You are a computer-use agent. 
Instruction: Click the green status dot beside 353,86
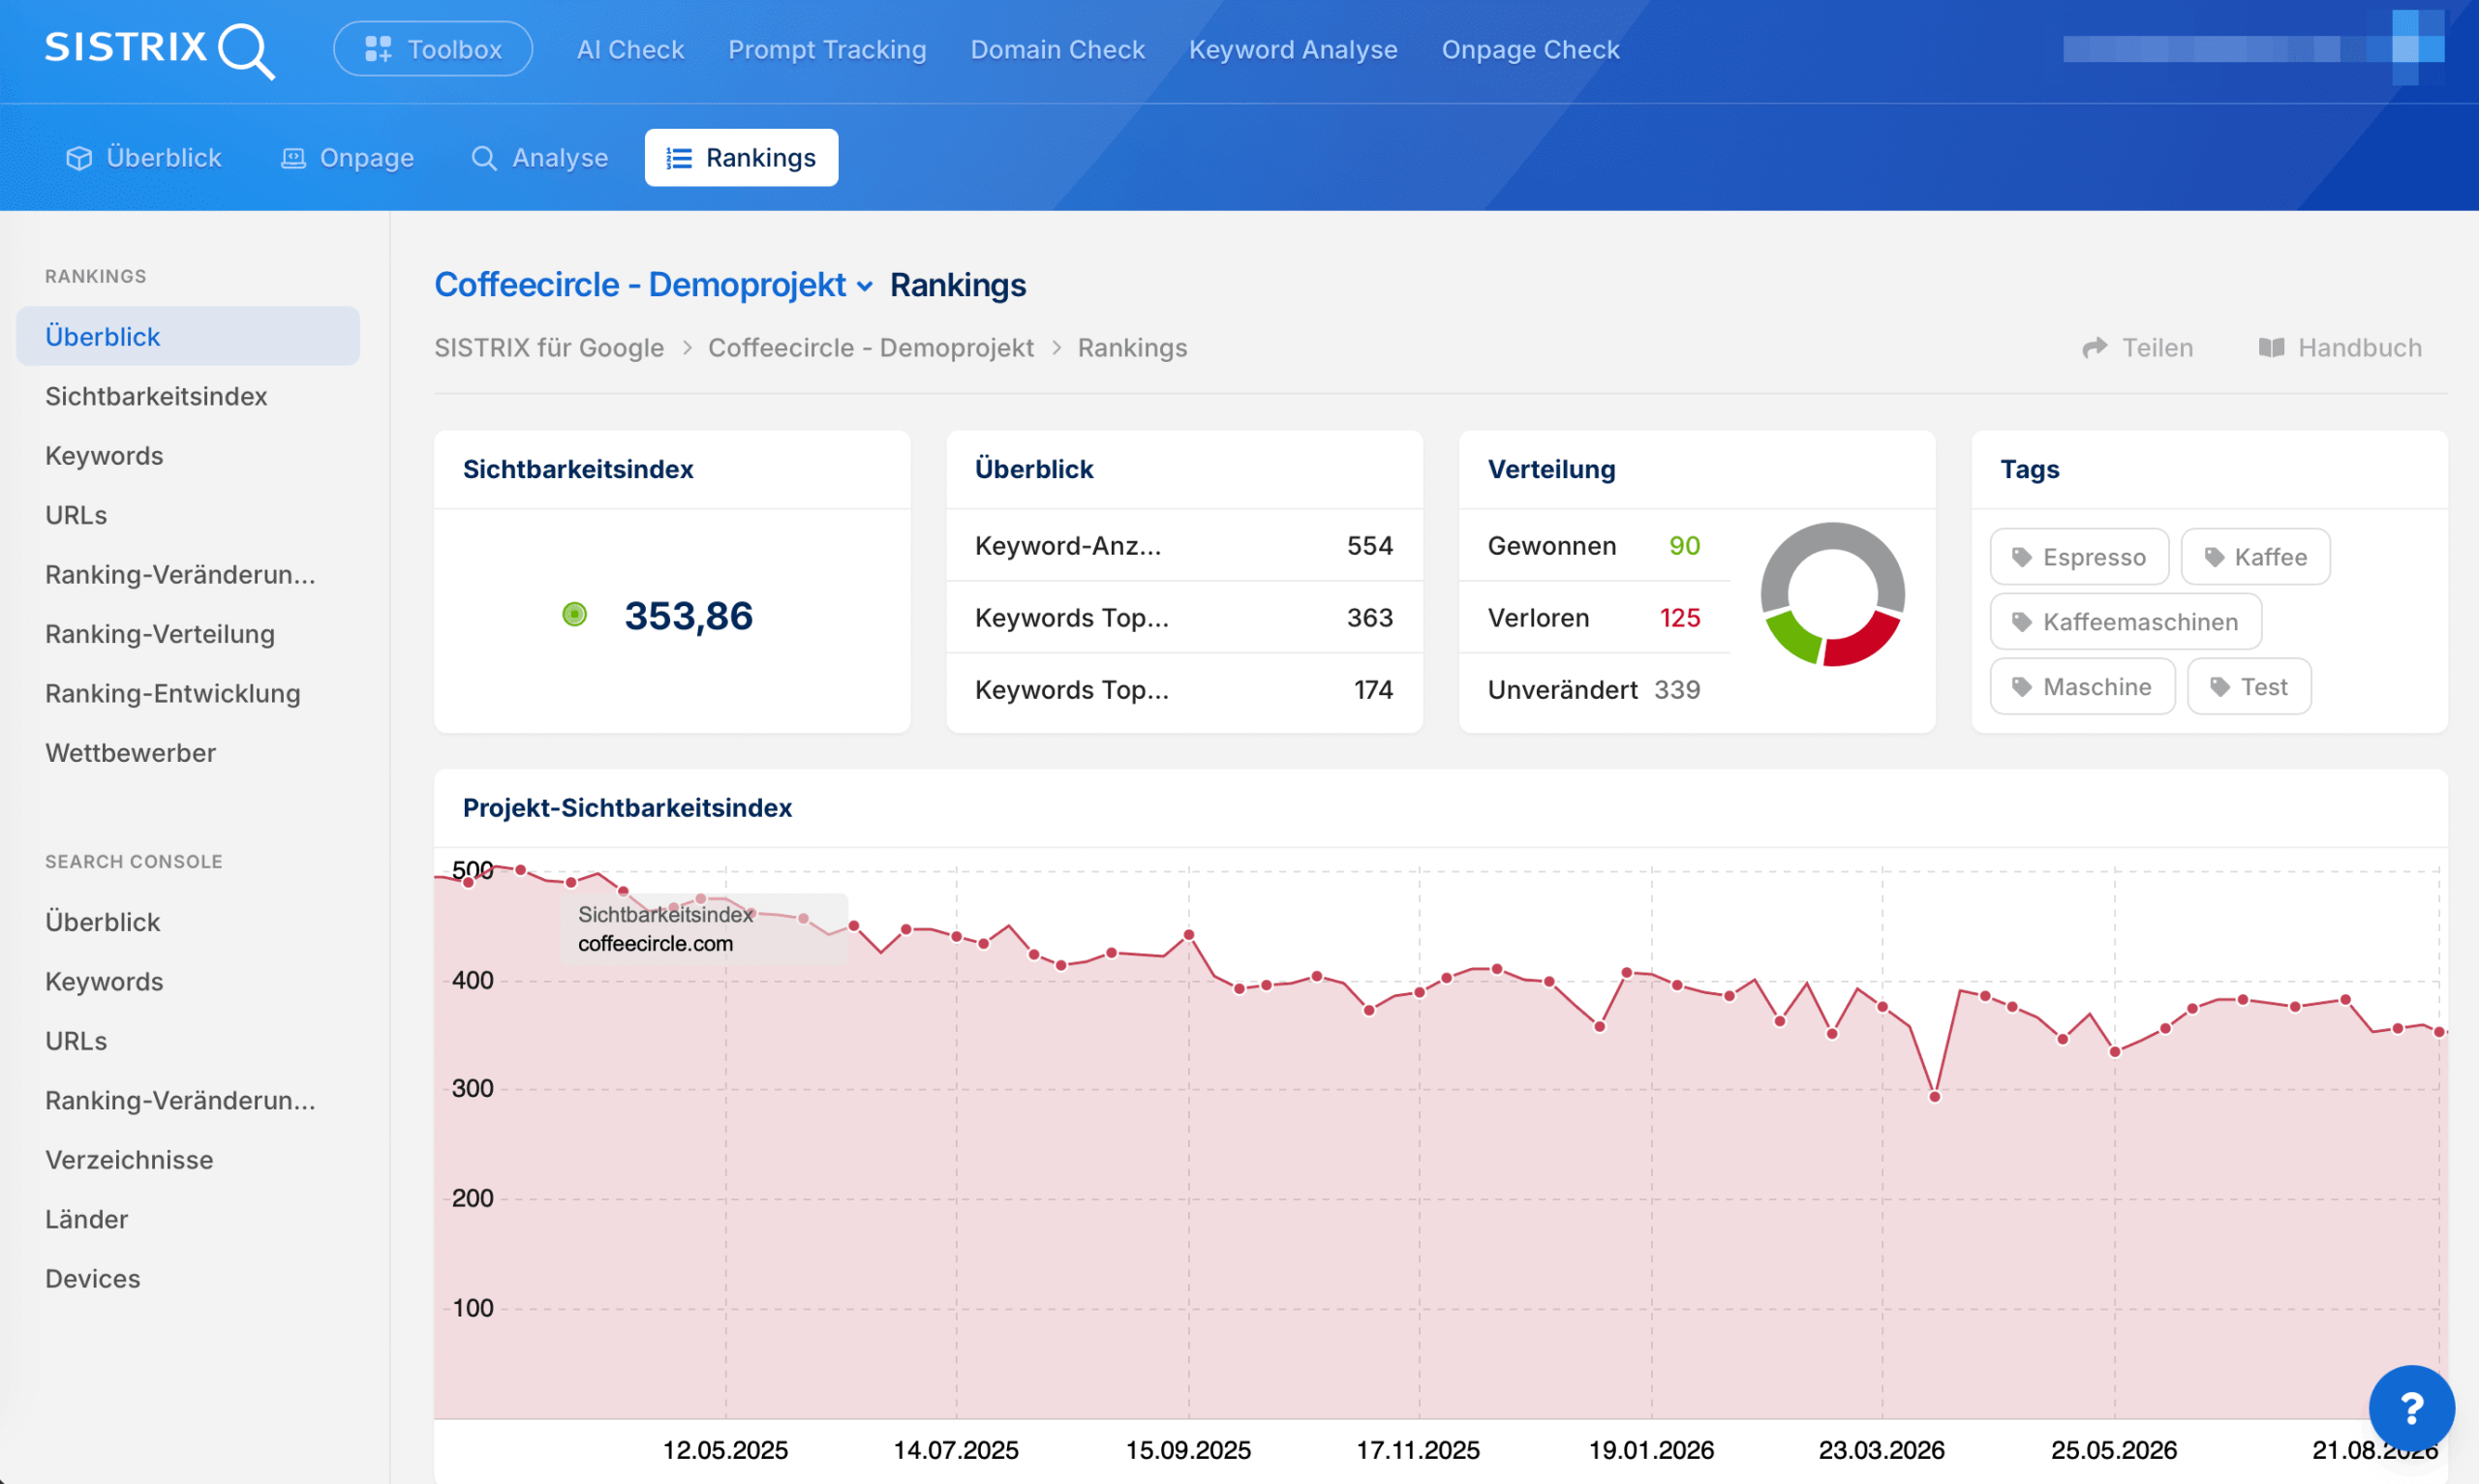(x=574, y=615)
